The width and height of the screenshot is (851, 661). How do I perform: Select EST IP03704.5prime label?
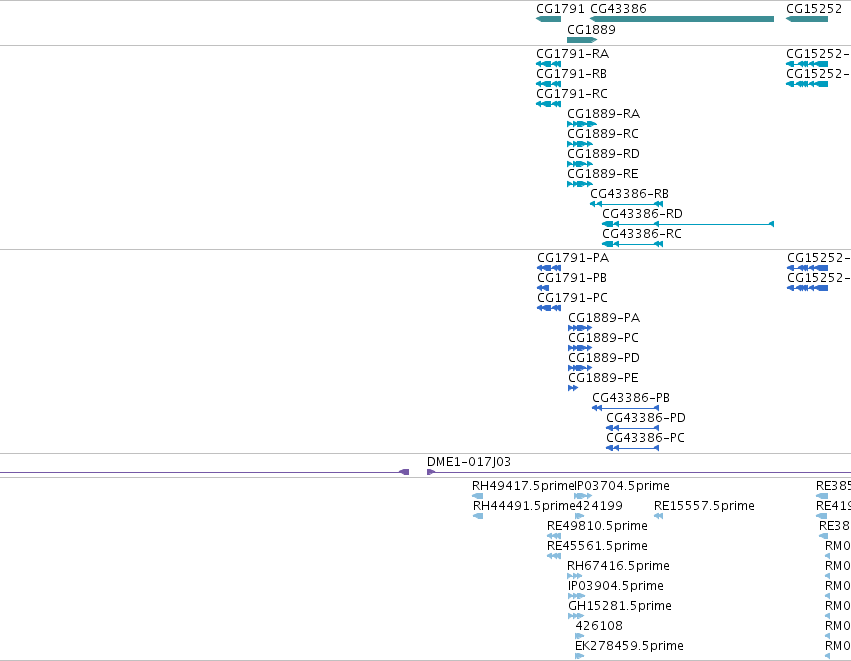(622, 486)
